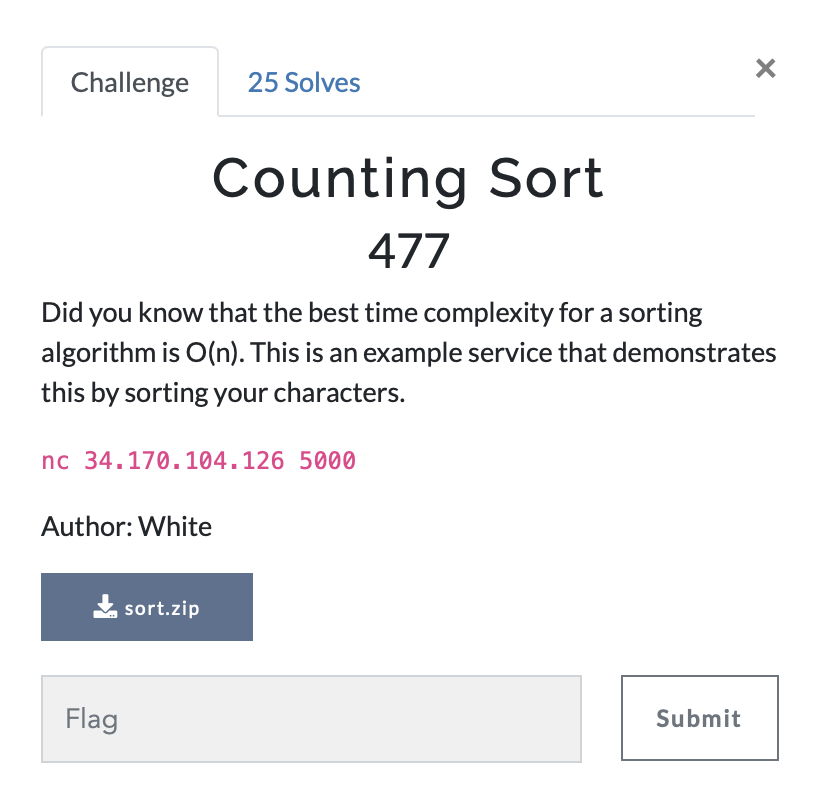The image size is (830, 792).
Task: Download the sort.zip attachment
Action: pos(147,607)
